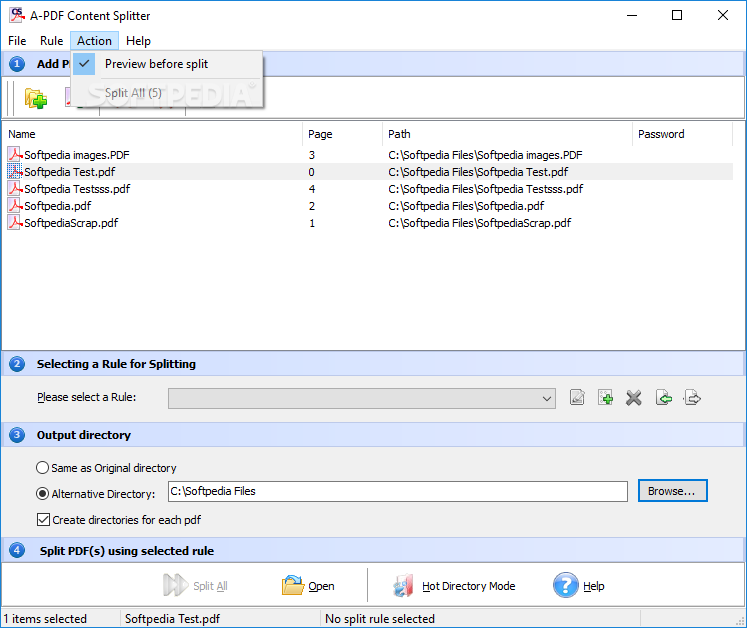Click 'No split rule selected' status text
Screen dimensions: 747x628
click(380, 618)
